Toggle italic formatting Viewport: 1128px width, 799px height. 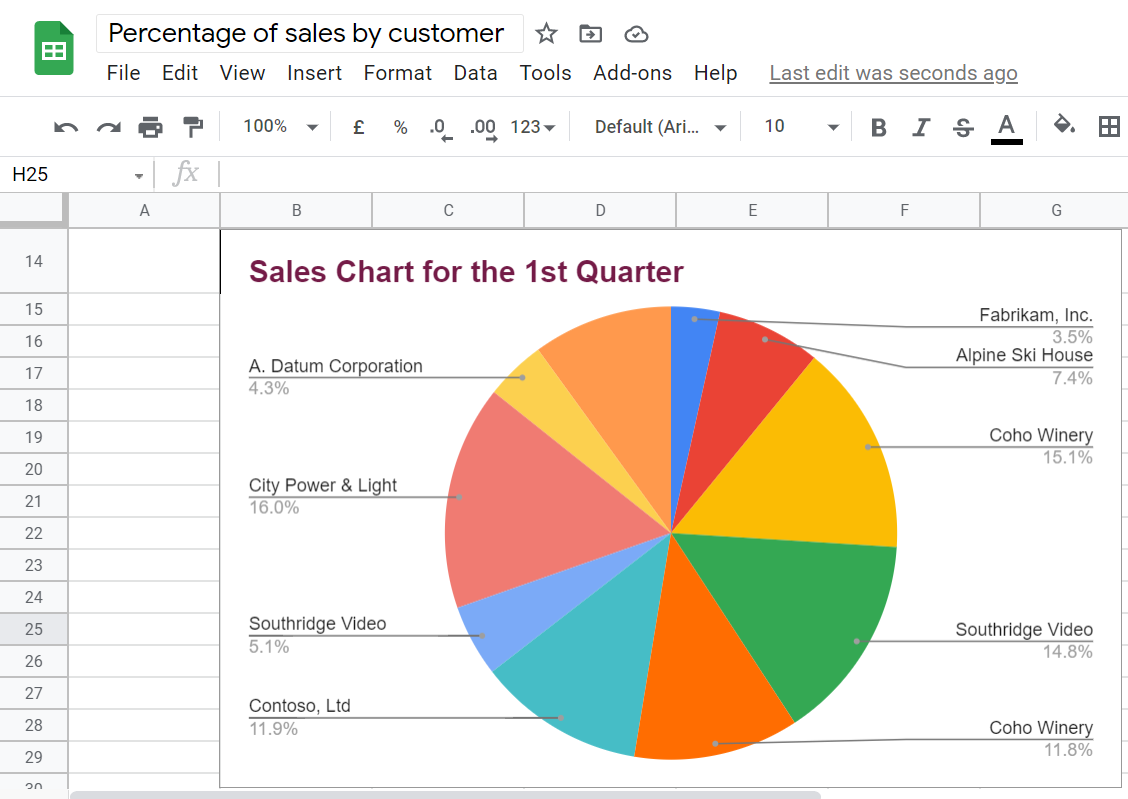point(921,127)
